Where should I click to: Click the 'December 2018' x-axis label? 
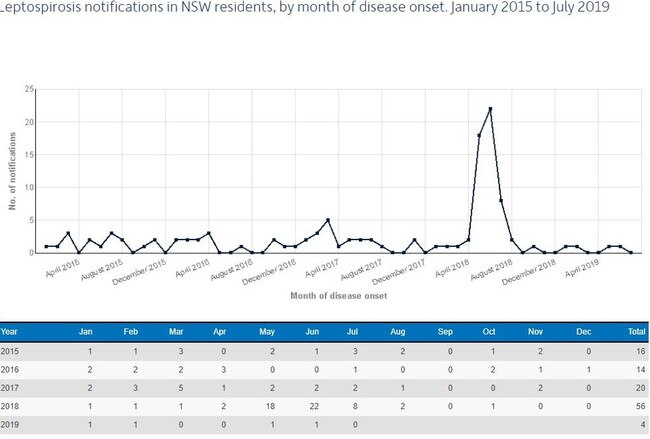pyautogui.click(x=529, y=272)
